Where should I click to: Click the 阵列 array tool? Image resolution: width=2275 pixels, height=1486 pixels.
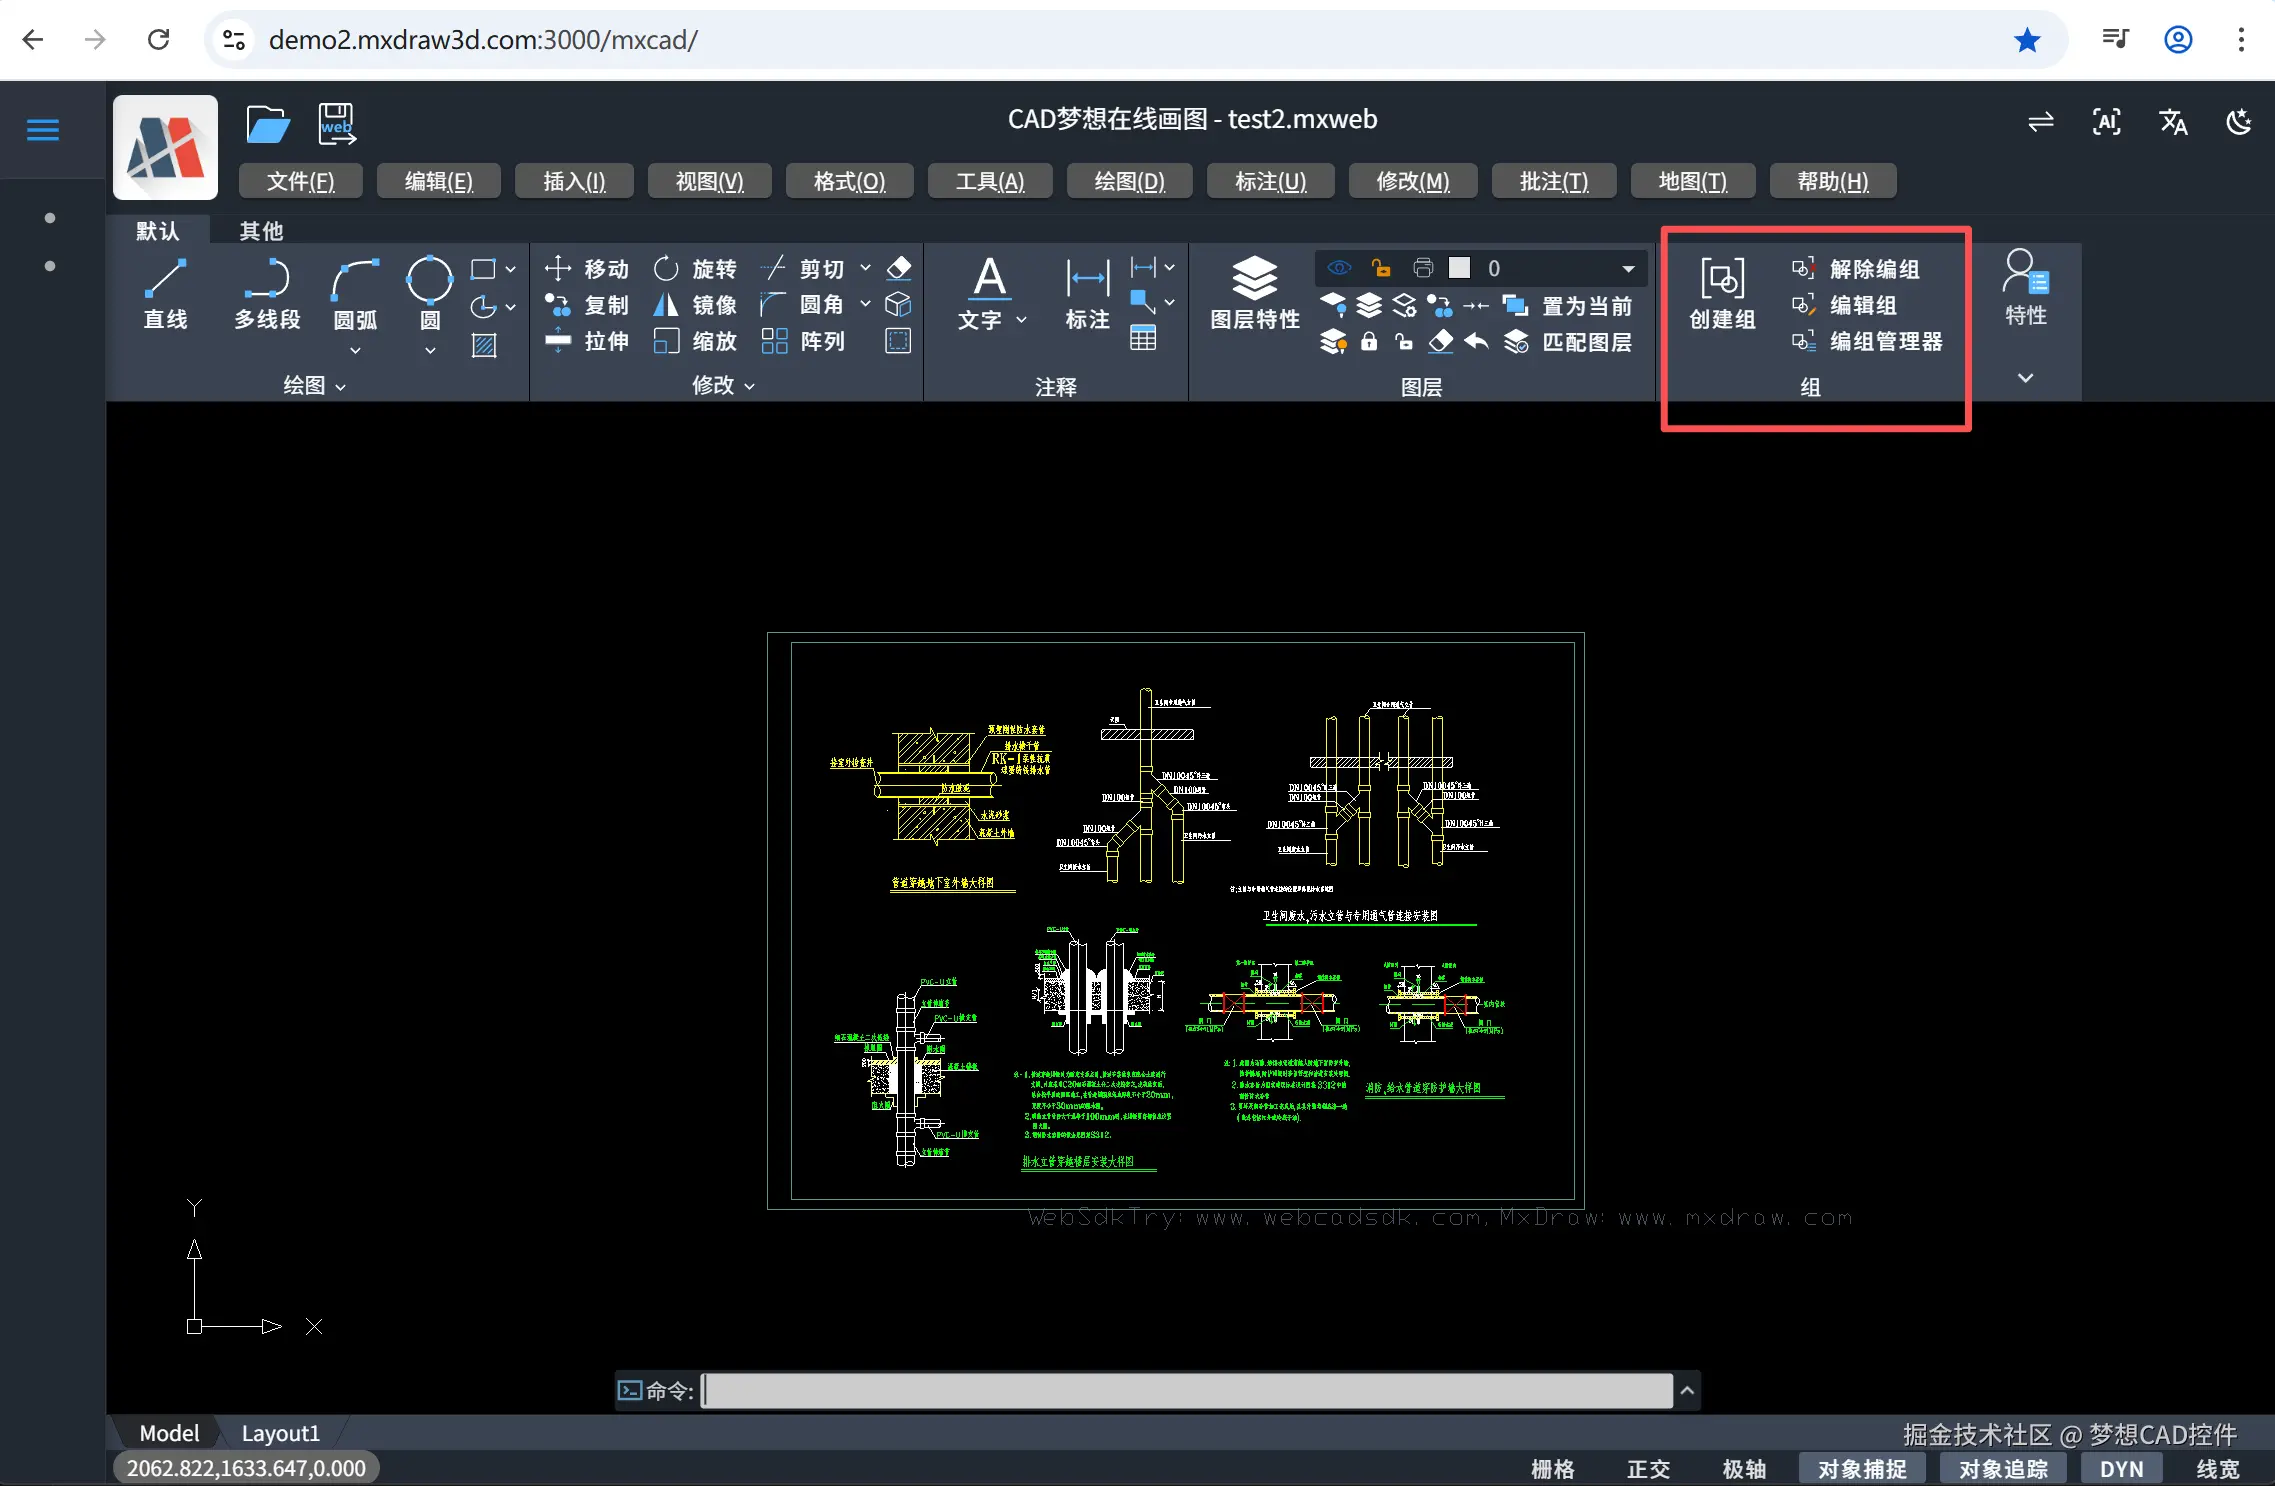(x=803, y=341)
